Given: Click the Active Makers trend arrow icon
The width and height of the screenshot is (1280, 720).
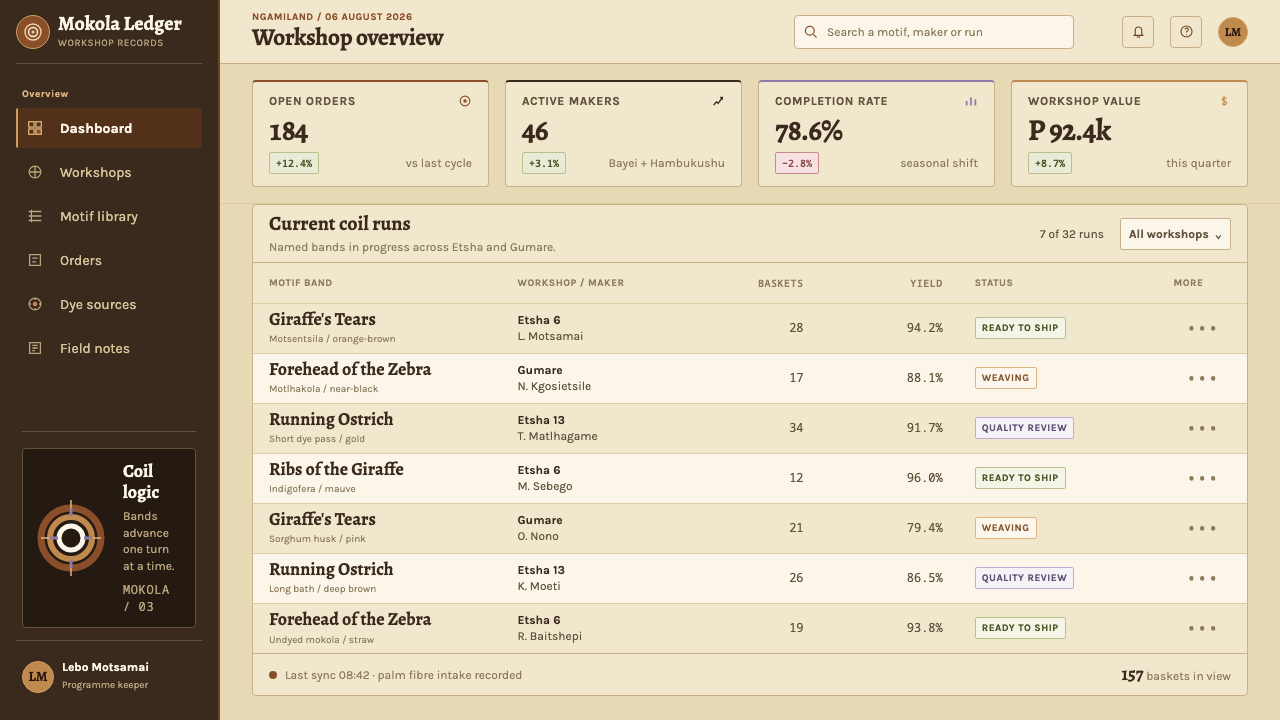Looking at the screenshot, I should click(718, 101).
